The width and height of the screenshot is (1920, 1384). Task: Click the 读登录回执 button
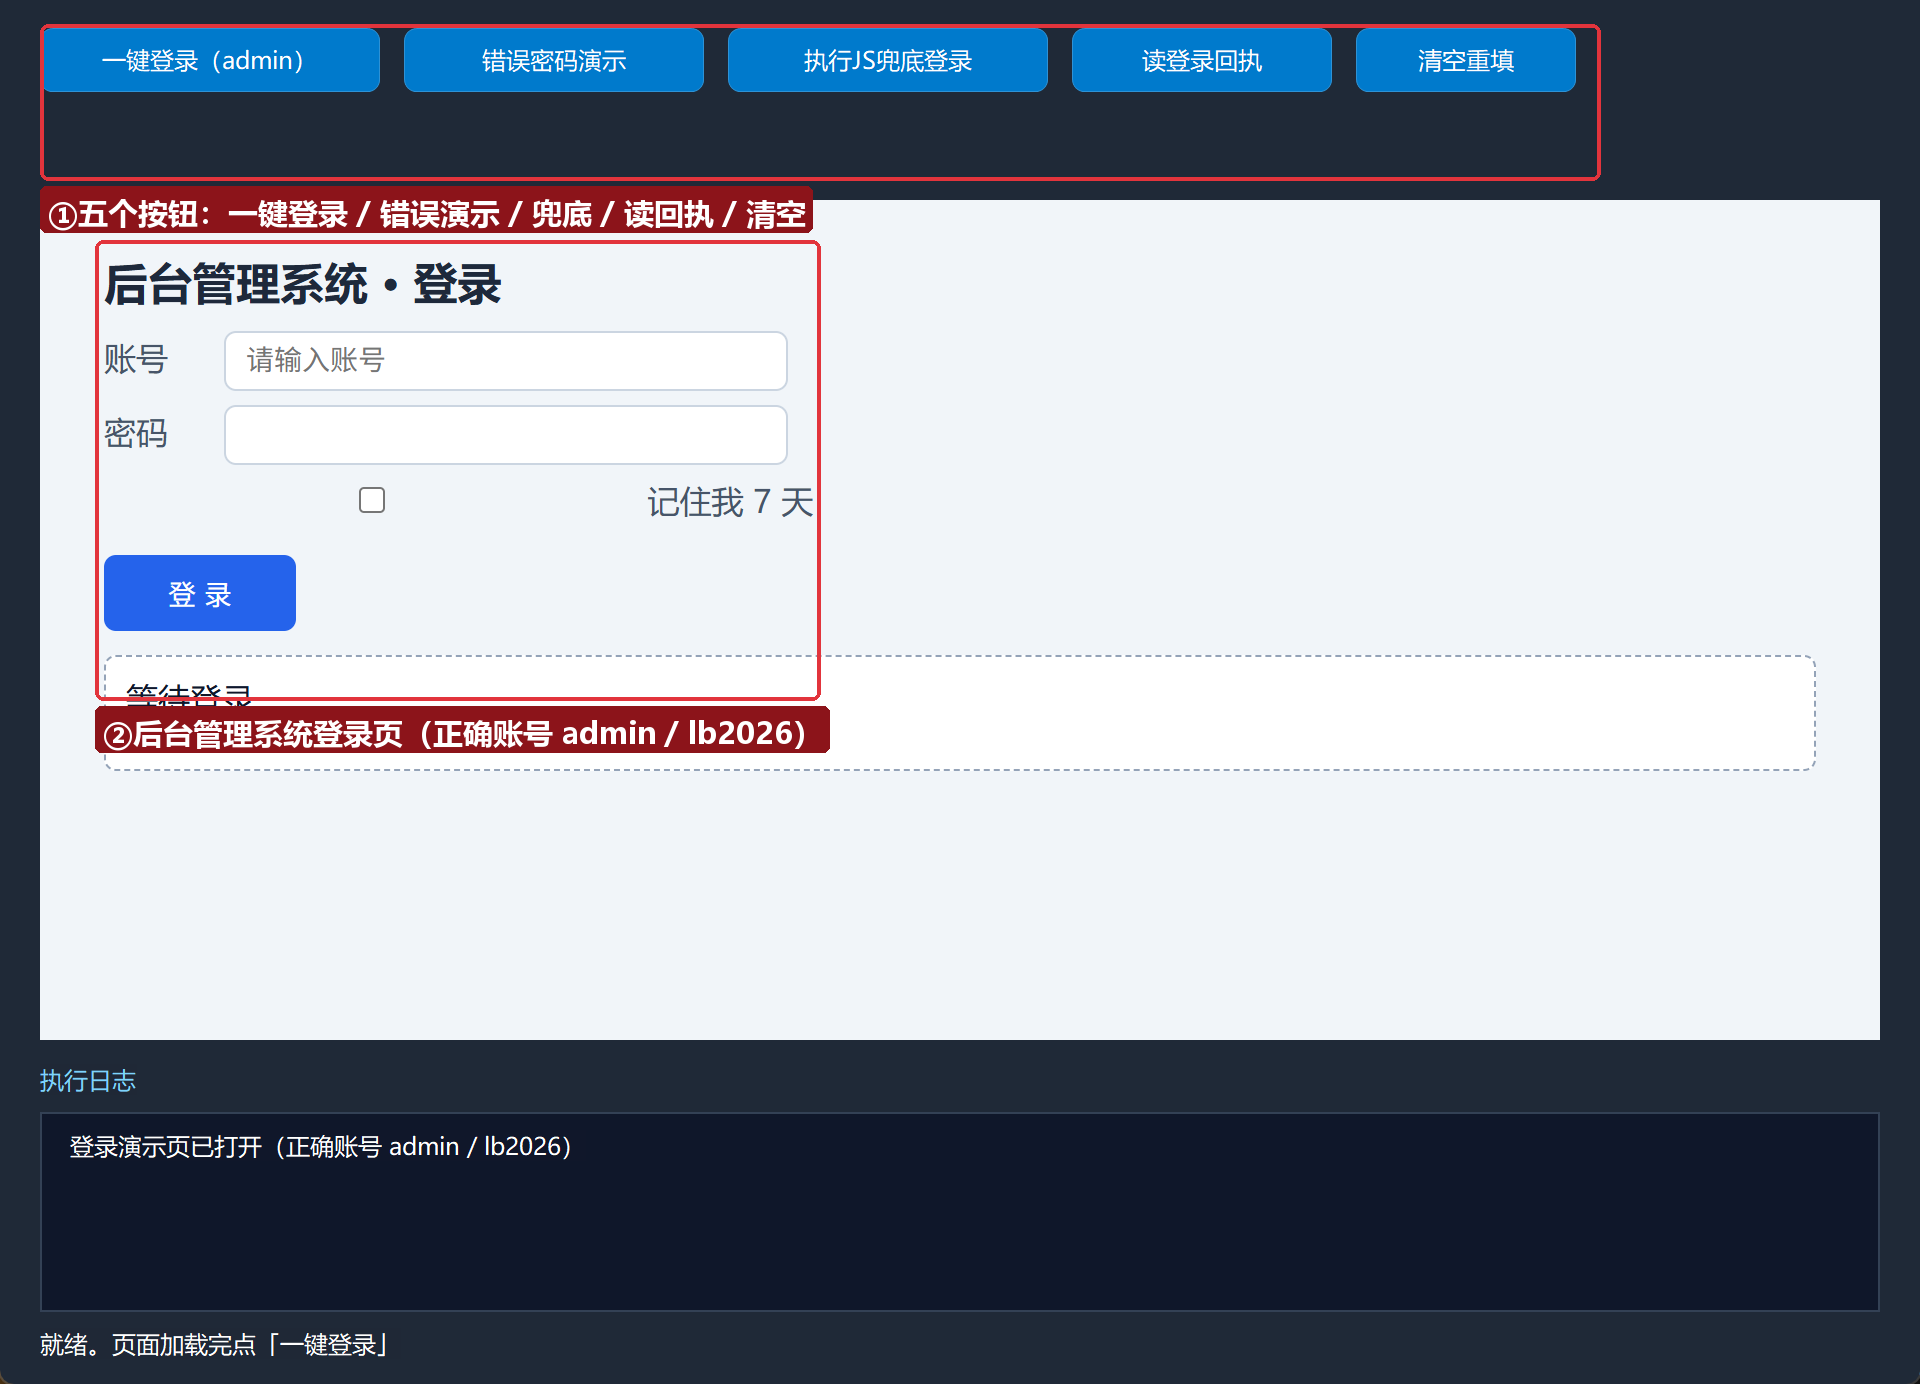coord(1202,60)
